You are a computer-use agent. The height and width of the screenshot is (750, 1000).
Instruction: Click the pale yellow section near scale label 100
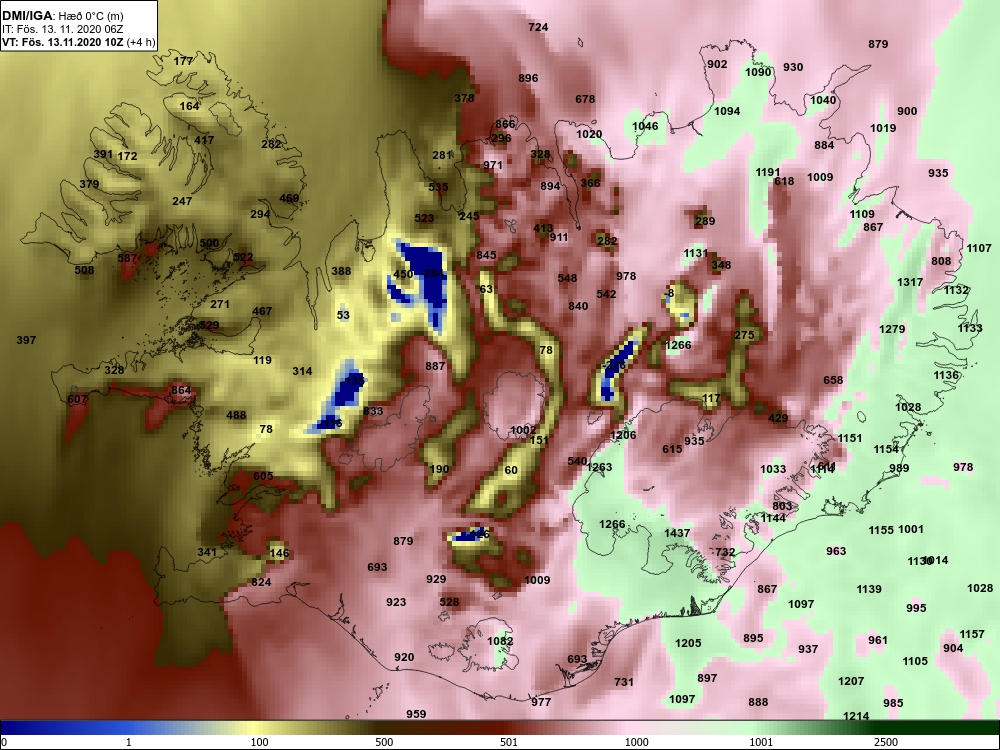[255, 727]
